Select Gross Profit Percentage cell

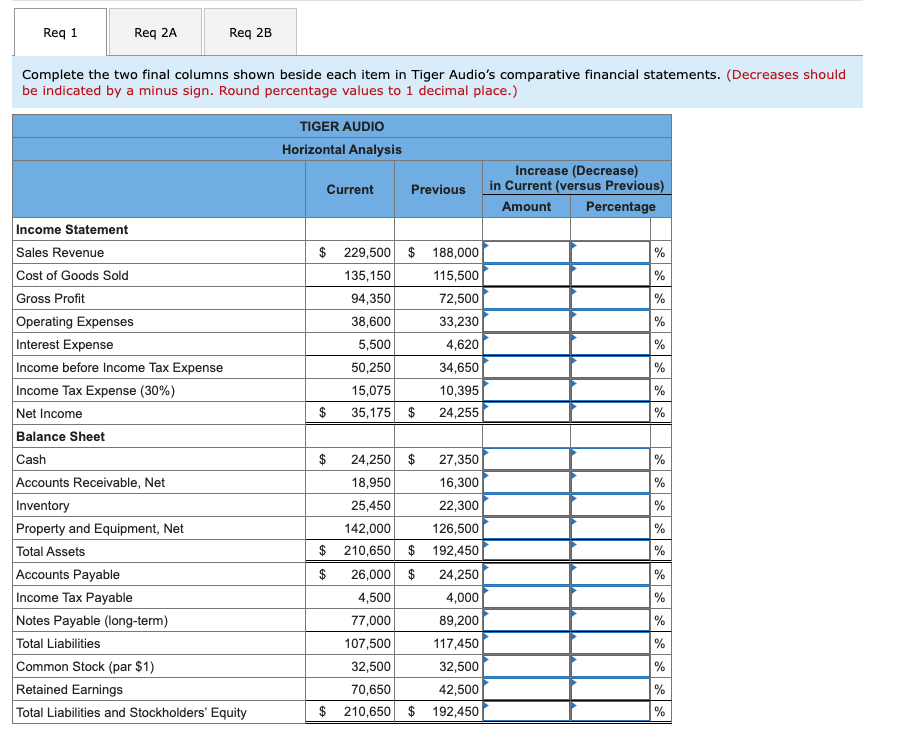(x=611, y=298)
